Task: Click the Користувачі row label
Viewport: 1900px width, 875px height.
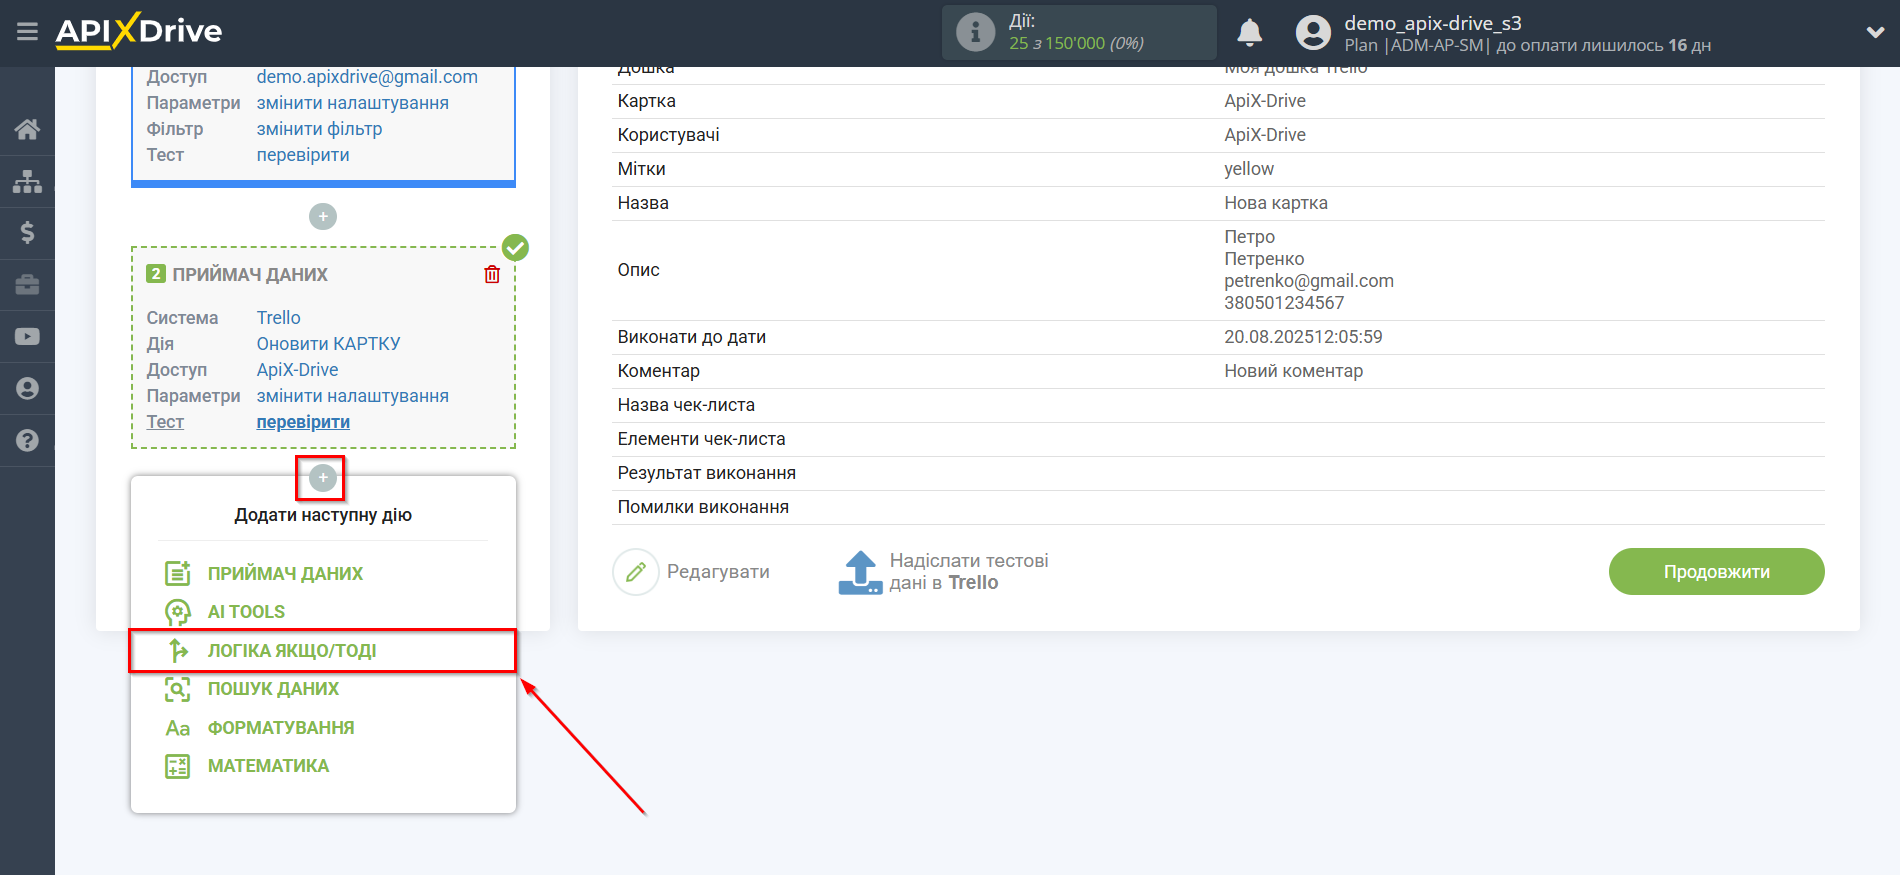Action: [669, 135]
